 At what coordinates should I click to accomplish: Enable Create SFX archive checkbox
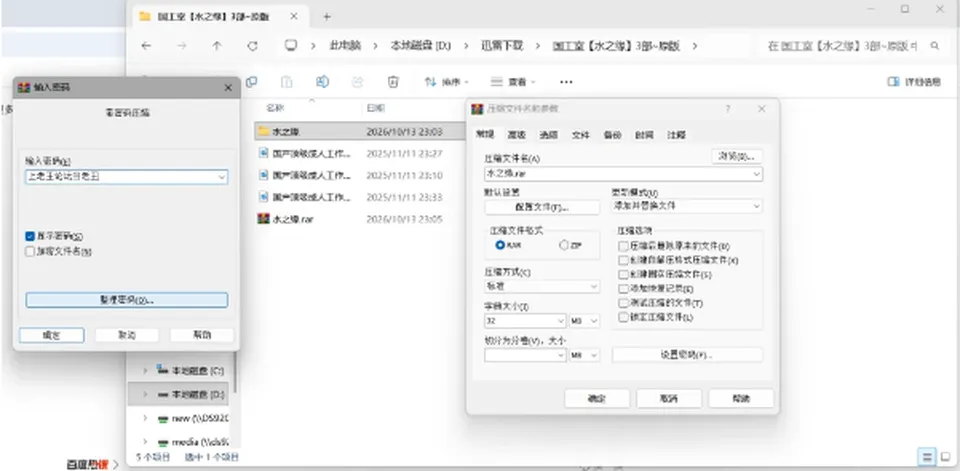tap(623, 260)
